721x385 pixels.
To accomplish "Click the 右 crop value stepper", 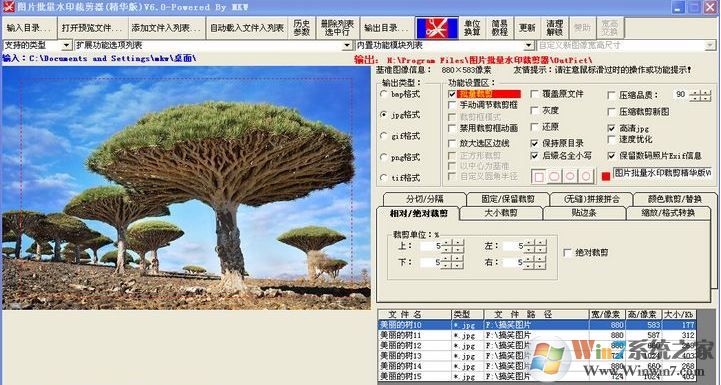I will [536, 263].
